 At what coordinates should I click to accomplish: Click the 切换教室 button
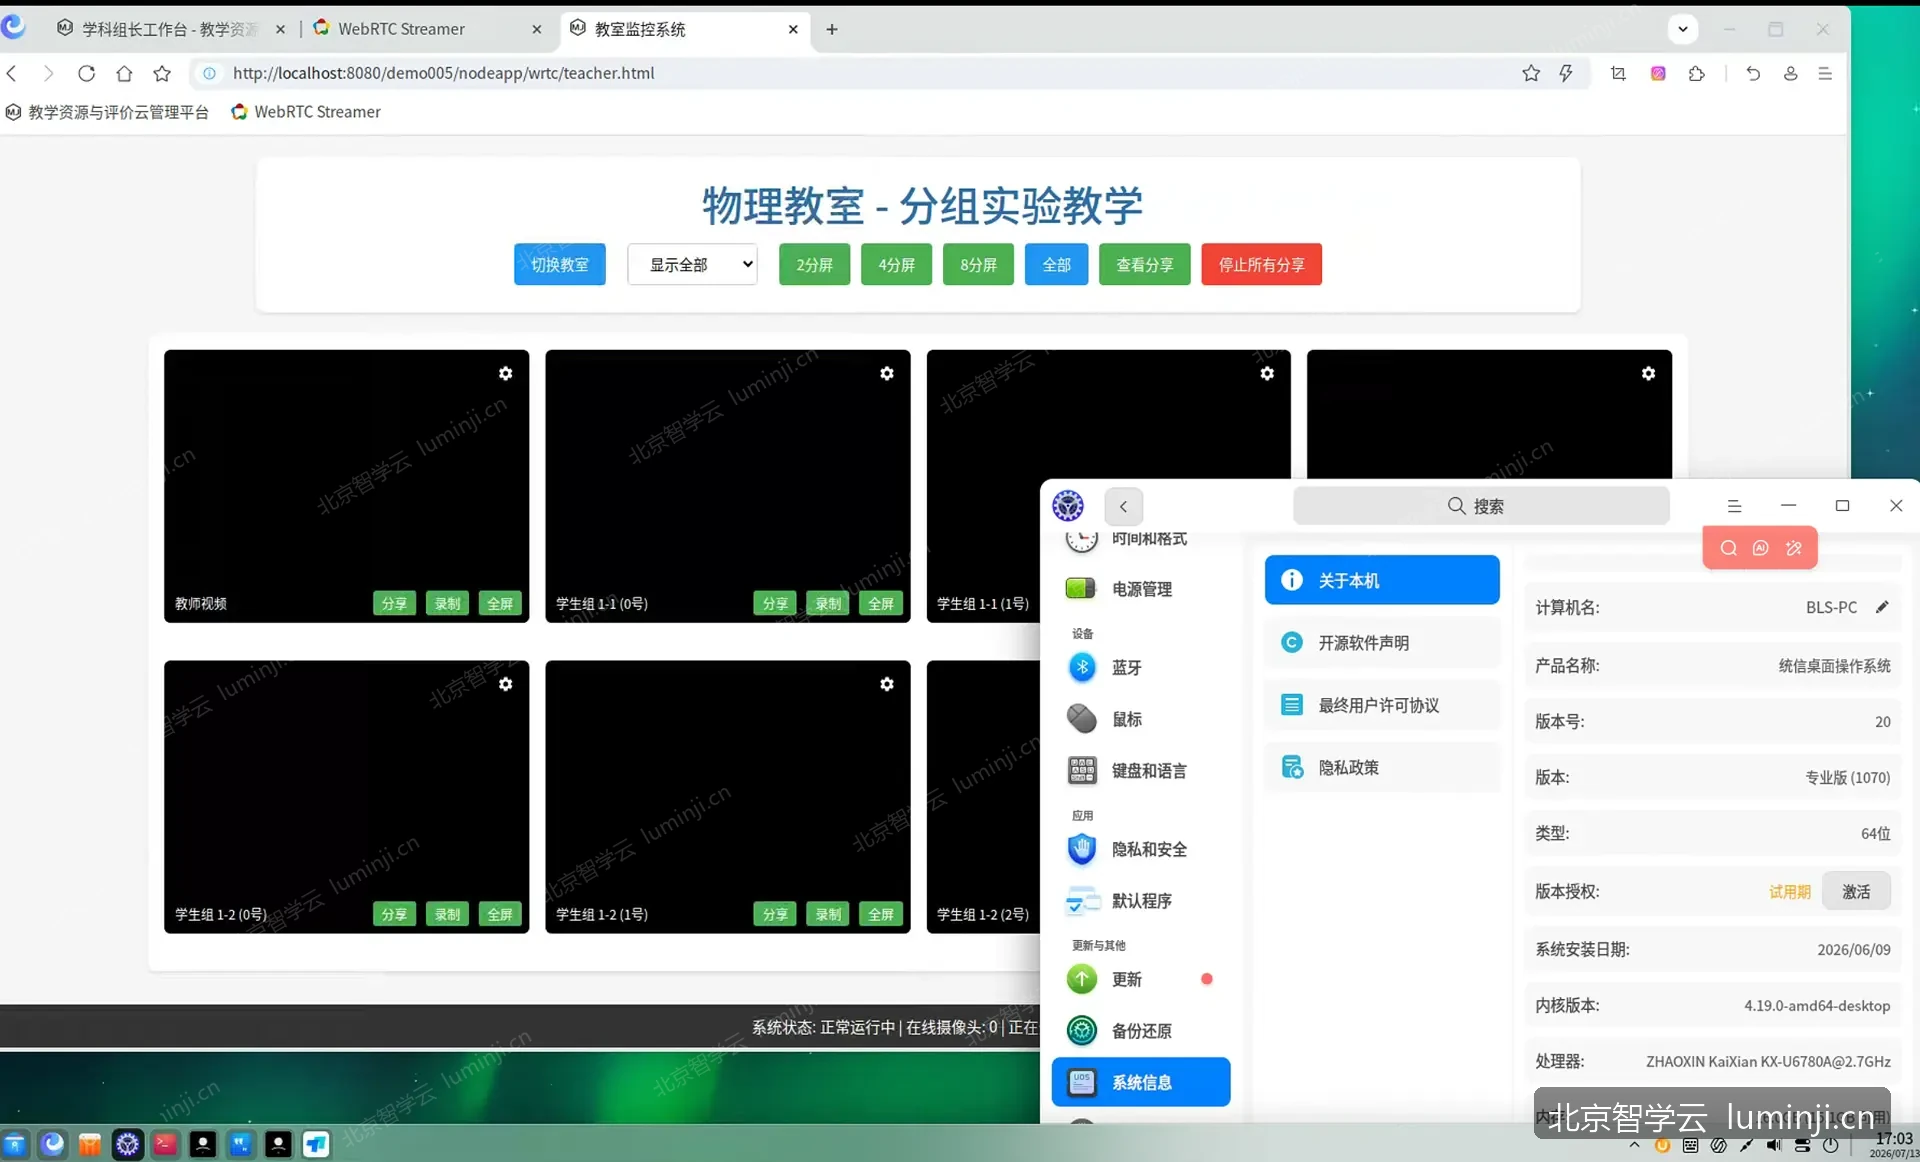click(560, 264)
